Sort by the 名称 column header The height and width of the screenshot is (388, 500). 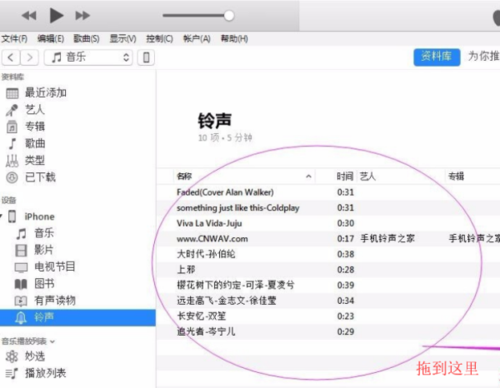coord(184,176)
